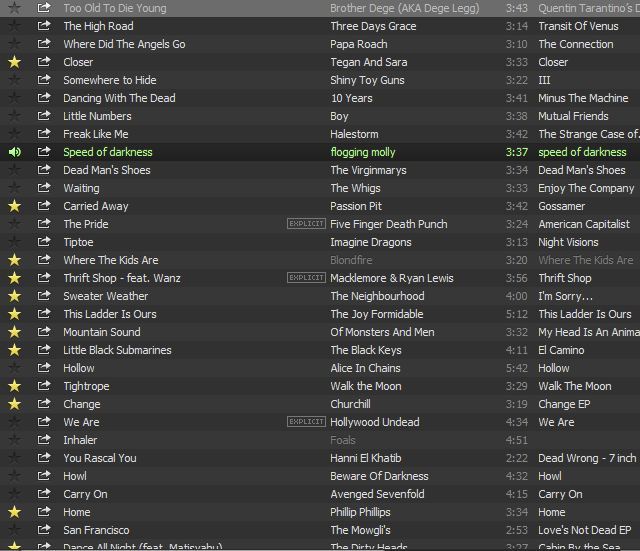Star the song Tiptoe
640x551 pixels.
(x=14, y=242)
